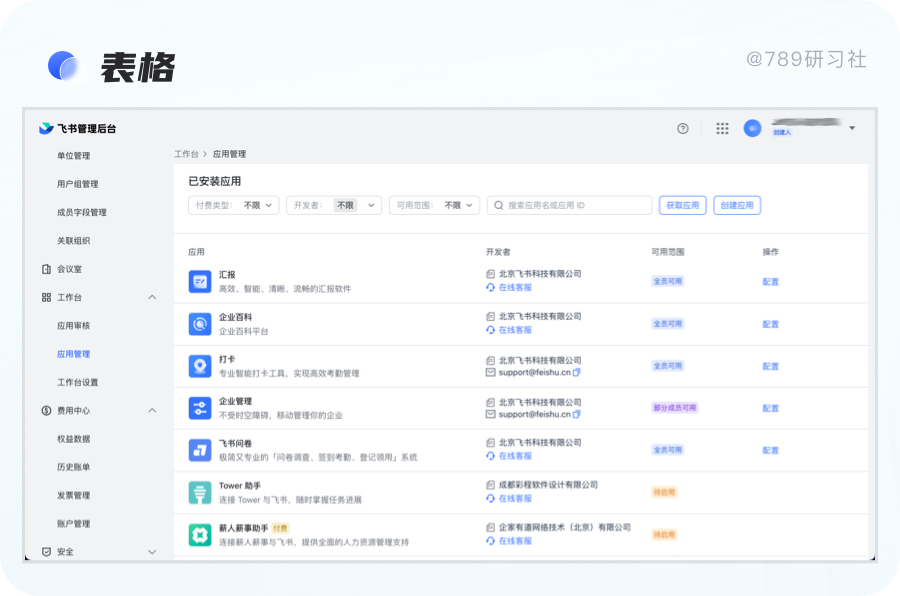
Task: Collapse the 费用中心 sidebar section
Action: pyautogui.click(x=152, y=411)
